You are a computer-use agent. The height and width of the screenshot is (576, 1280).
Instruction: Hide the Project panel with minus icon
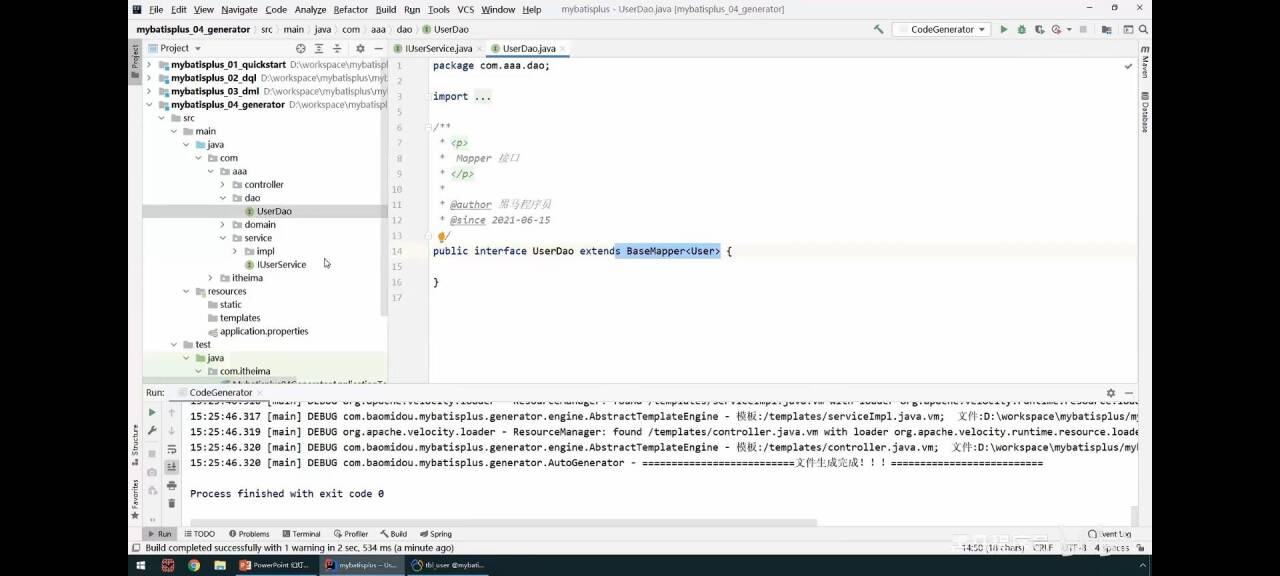[377, 48]
